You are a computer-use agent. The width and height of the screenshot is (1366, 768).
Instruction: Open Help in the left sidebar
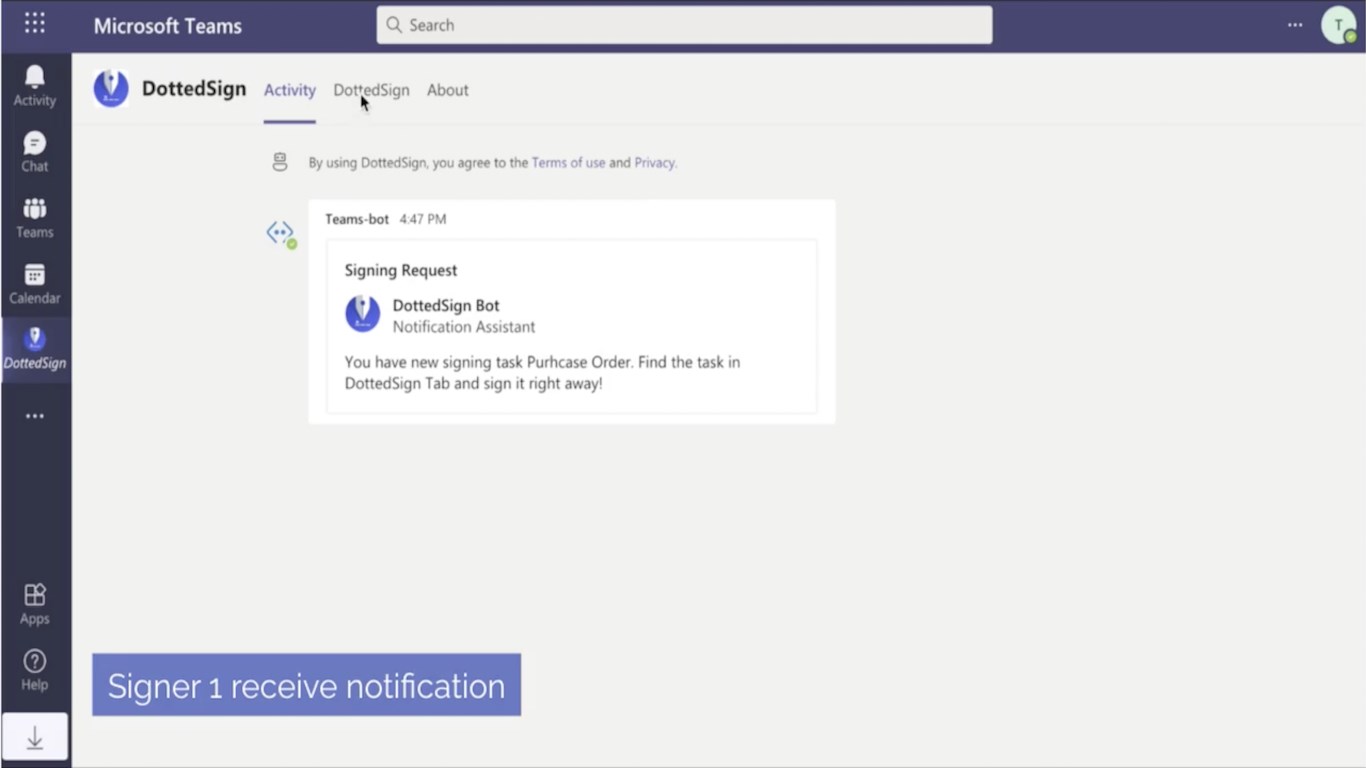point(35,670)
